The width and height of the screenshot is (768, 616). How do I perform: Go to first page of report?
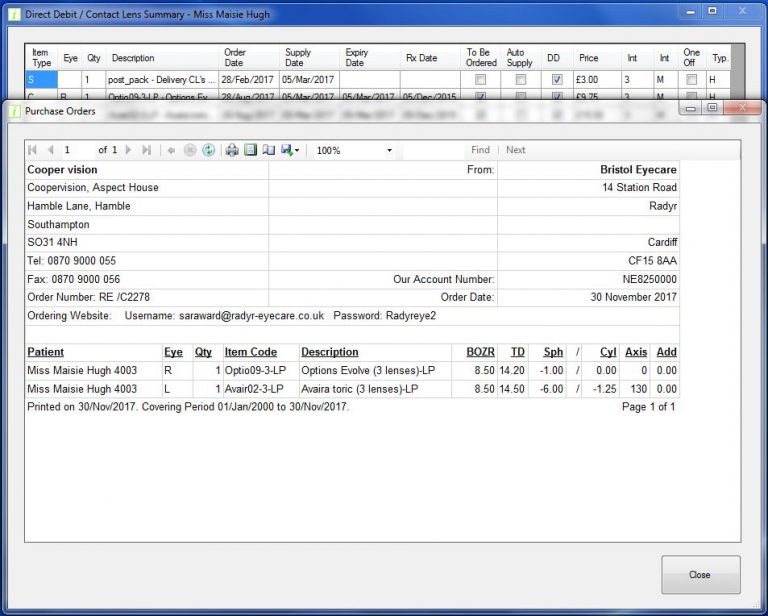pos(33,150)
